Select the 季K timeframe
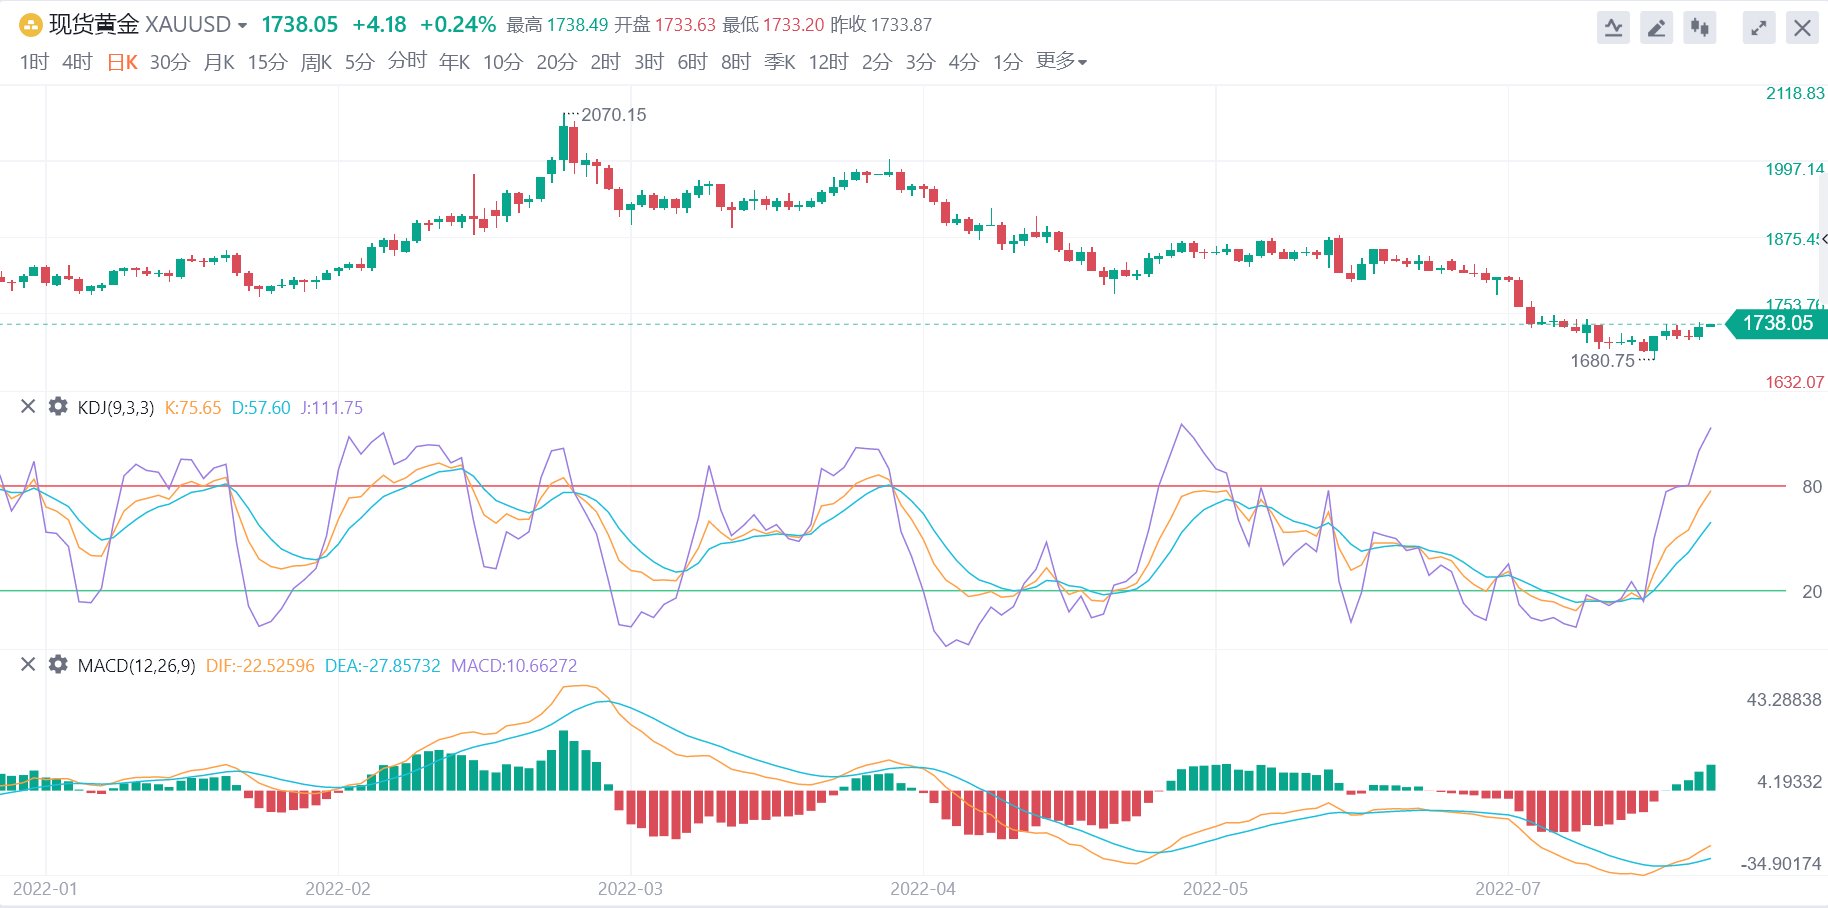 (x=780, y=62)
